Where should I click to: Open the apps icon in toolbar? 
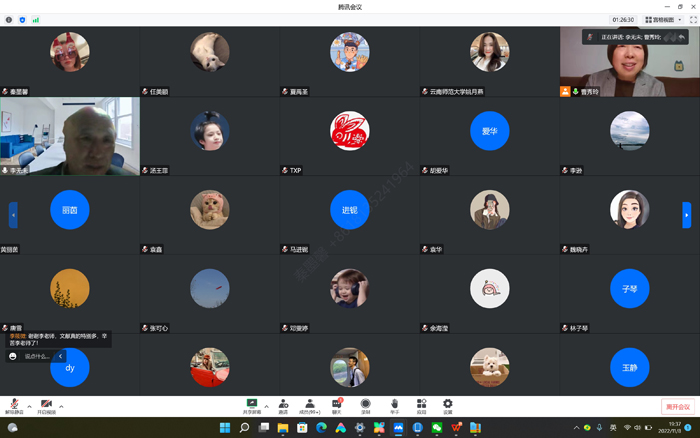(421, 404)
